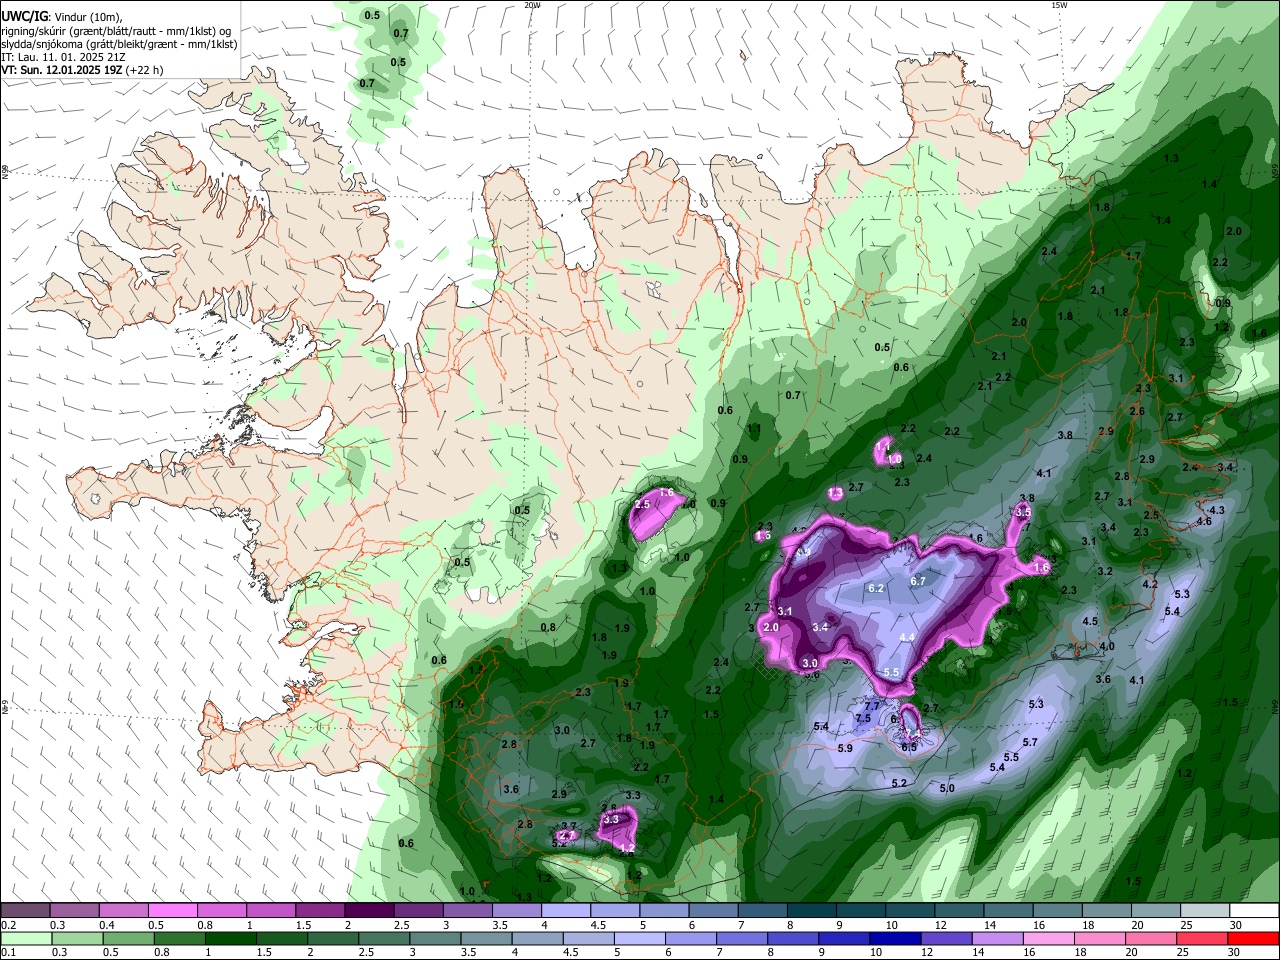
Task: Select the darkest green 1–1.5 rain legend swatch
Action: [x=230, y=938]
